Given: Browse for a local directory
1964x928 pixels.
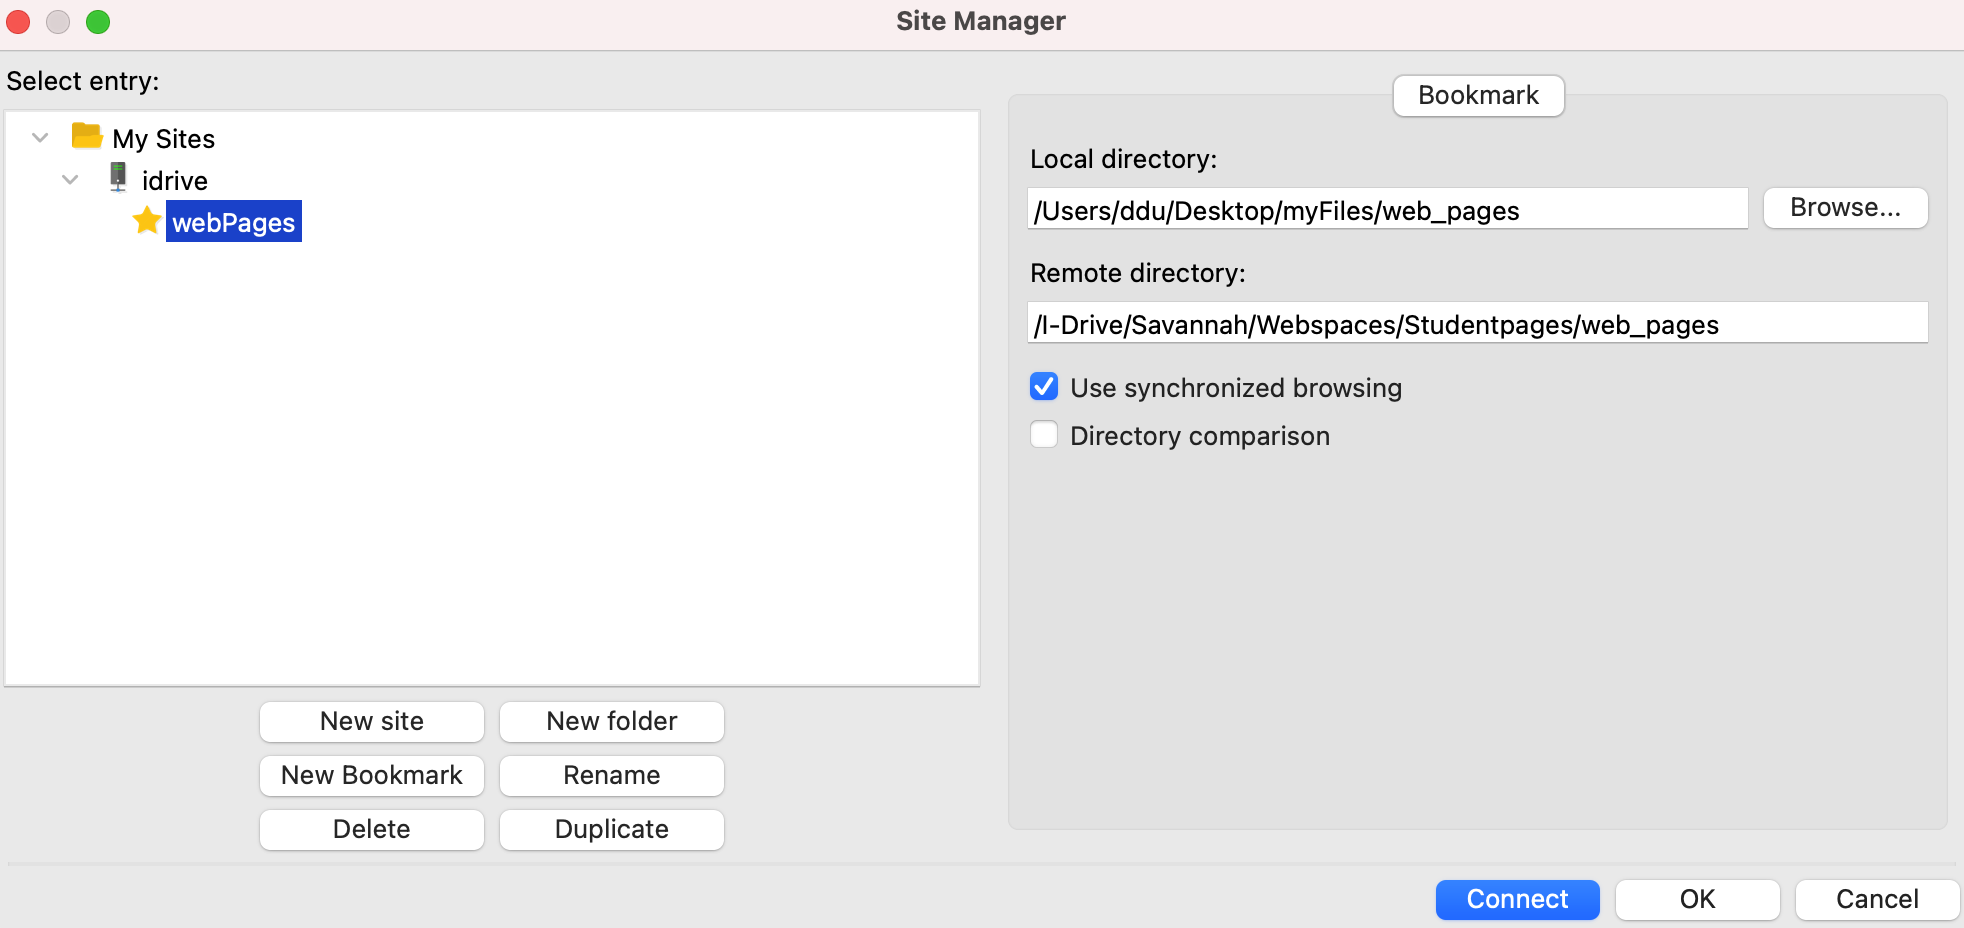Looking at the screenshot, I should tap(1845, 208).
